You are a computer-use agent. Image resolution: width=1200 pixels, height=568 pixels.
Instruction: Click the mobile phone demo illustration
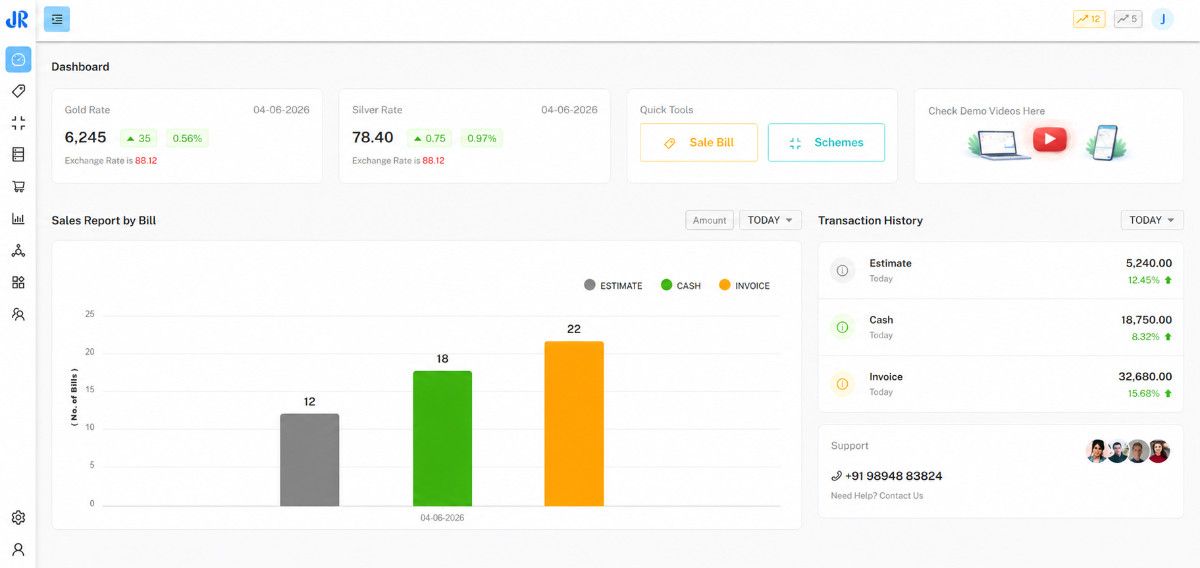tap(1105, 141)
